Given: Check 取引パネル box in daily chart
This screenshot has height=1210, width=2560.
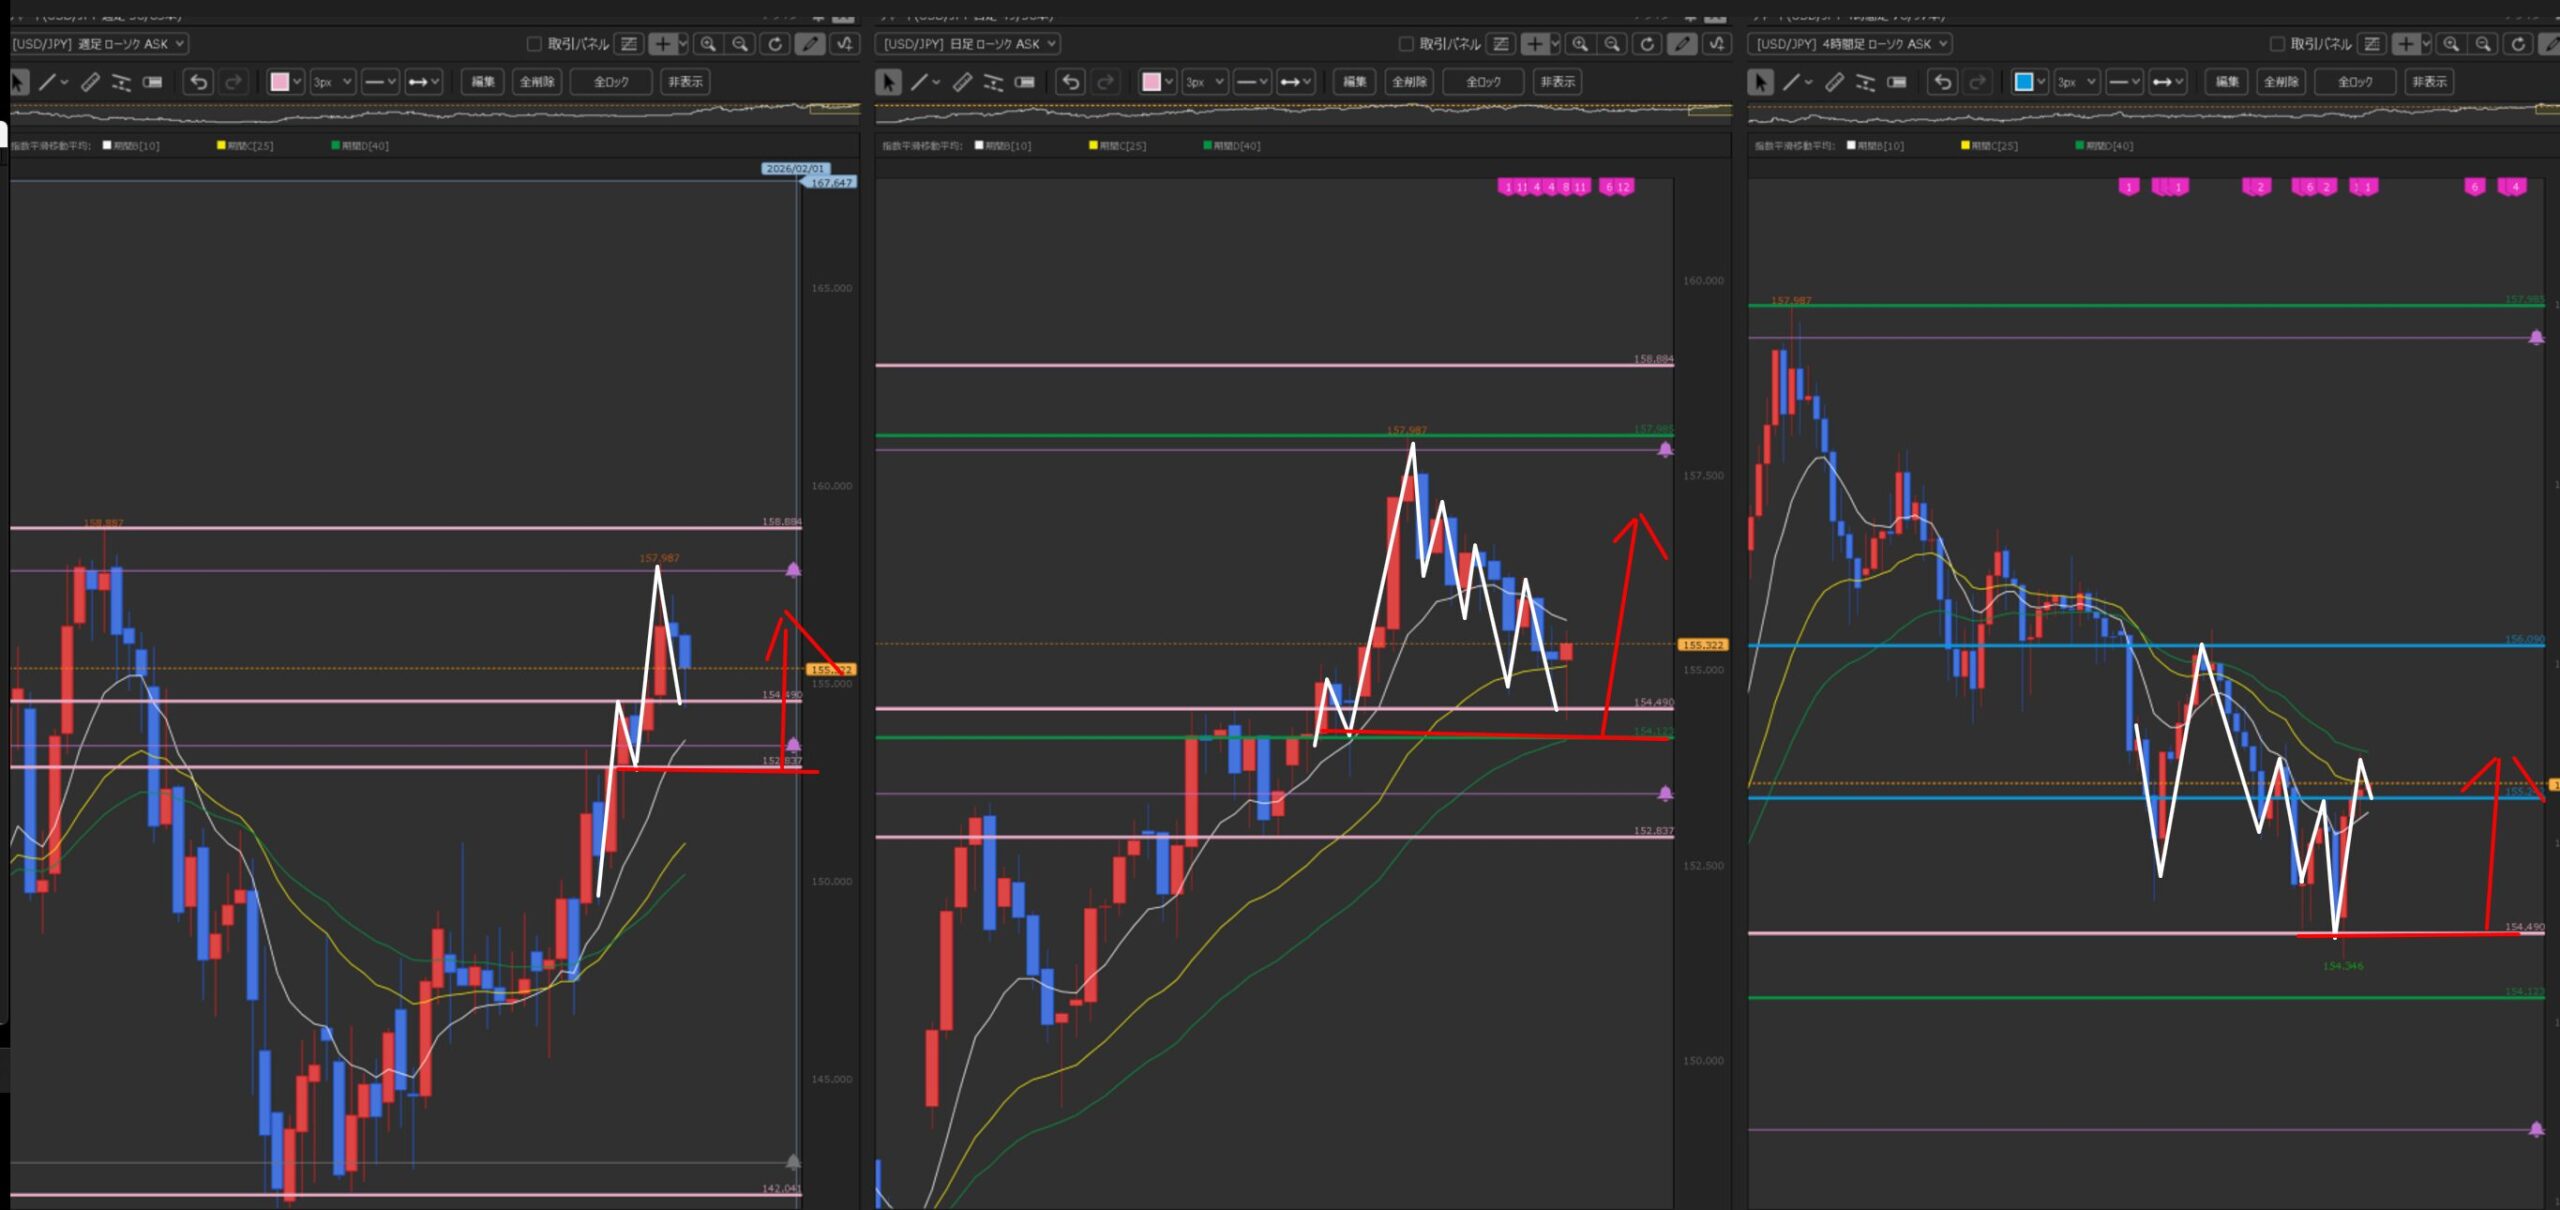Looking at the screenshot, I should [1406, 44].
